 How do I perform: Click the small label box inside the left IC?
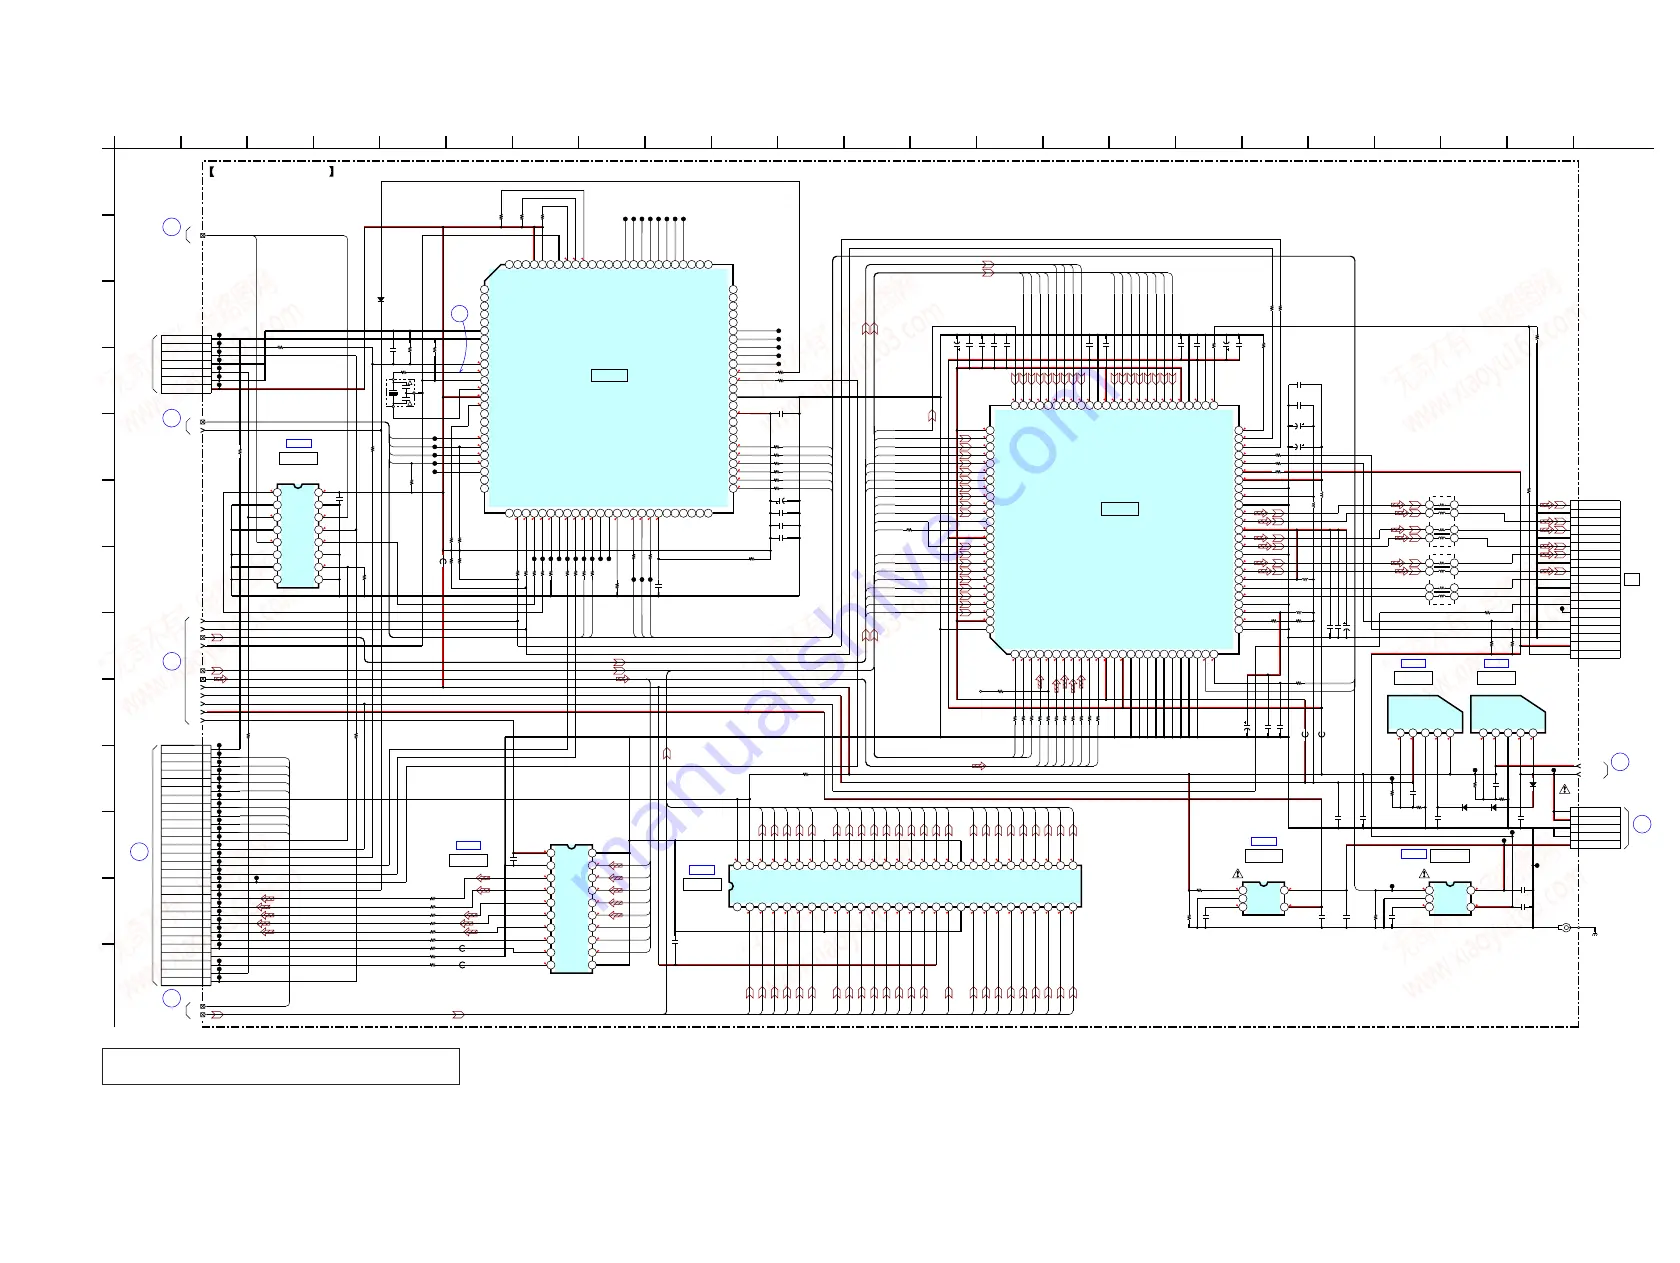609,375
